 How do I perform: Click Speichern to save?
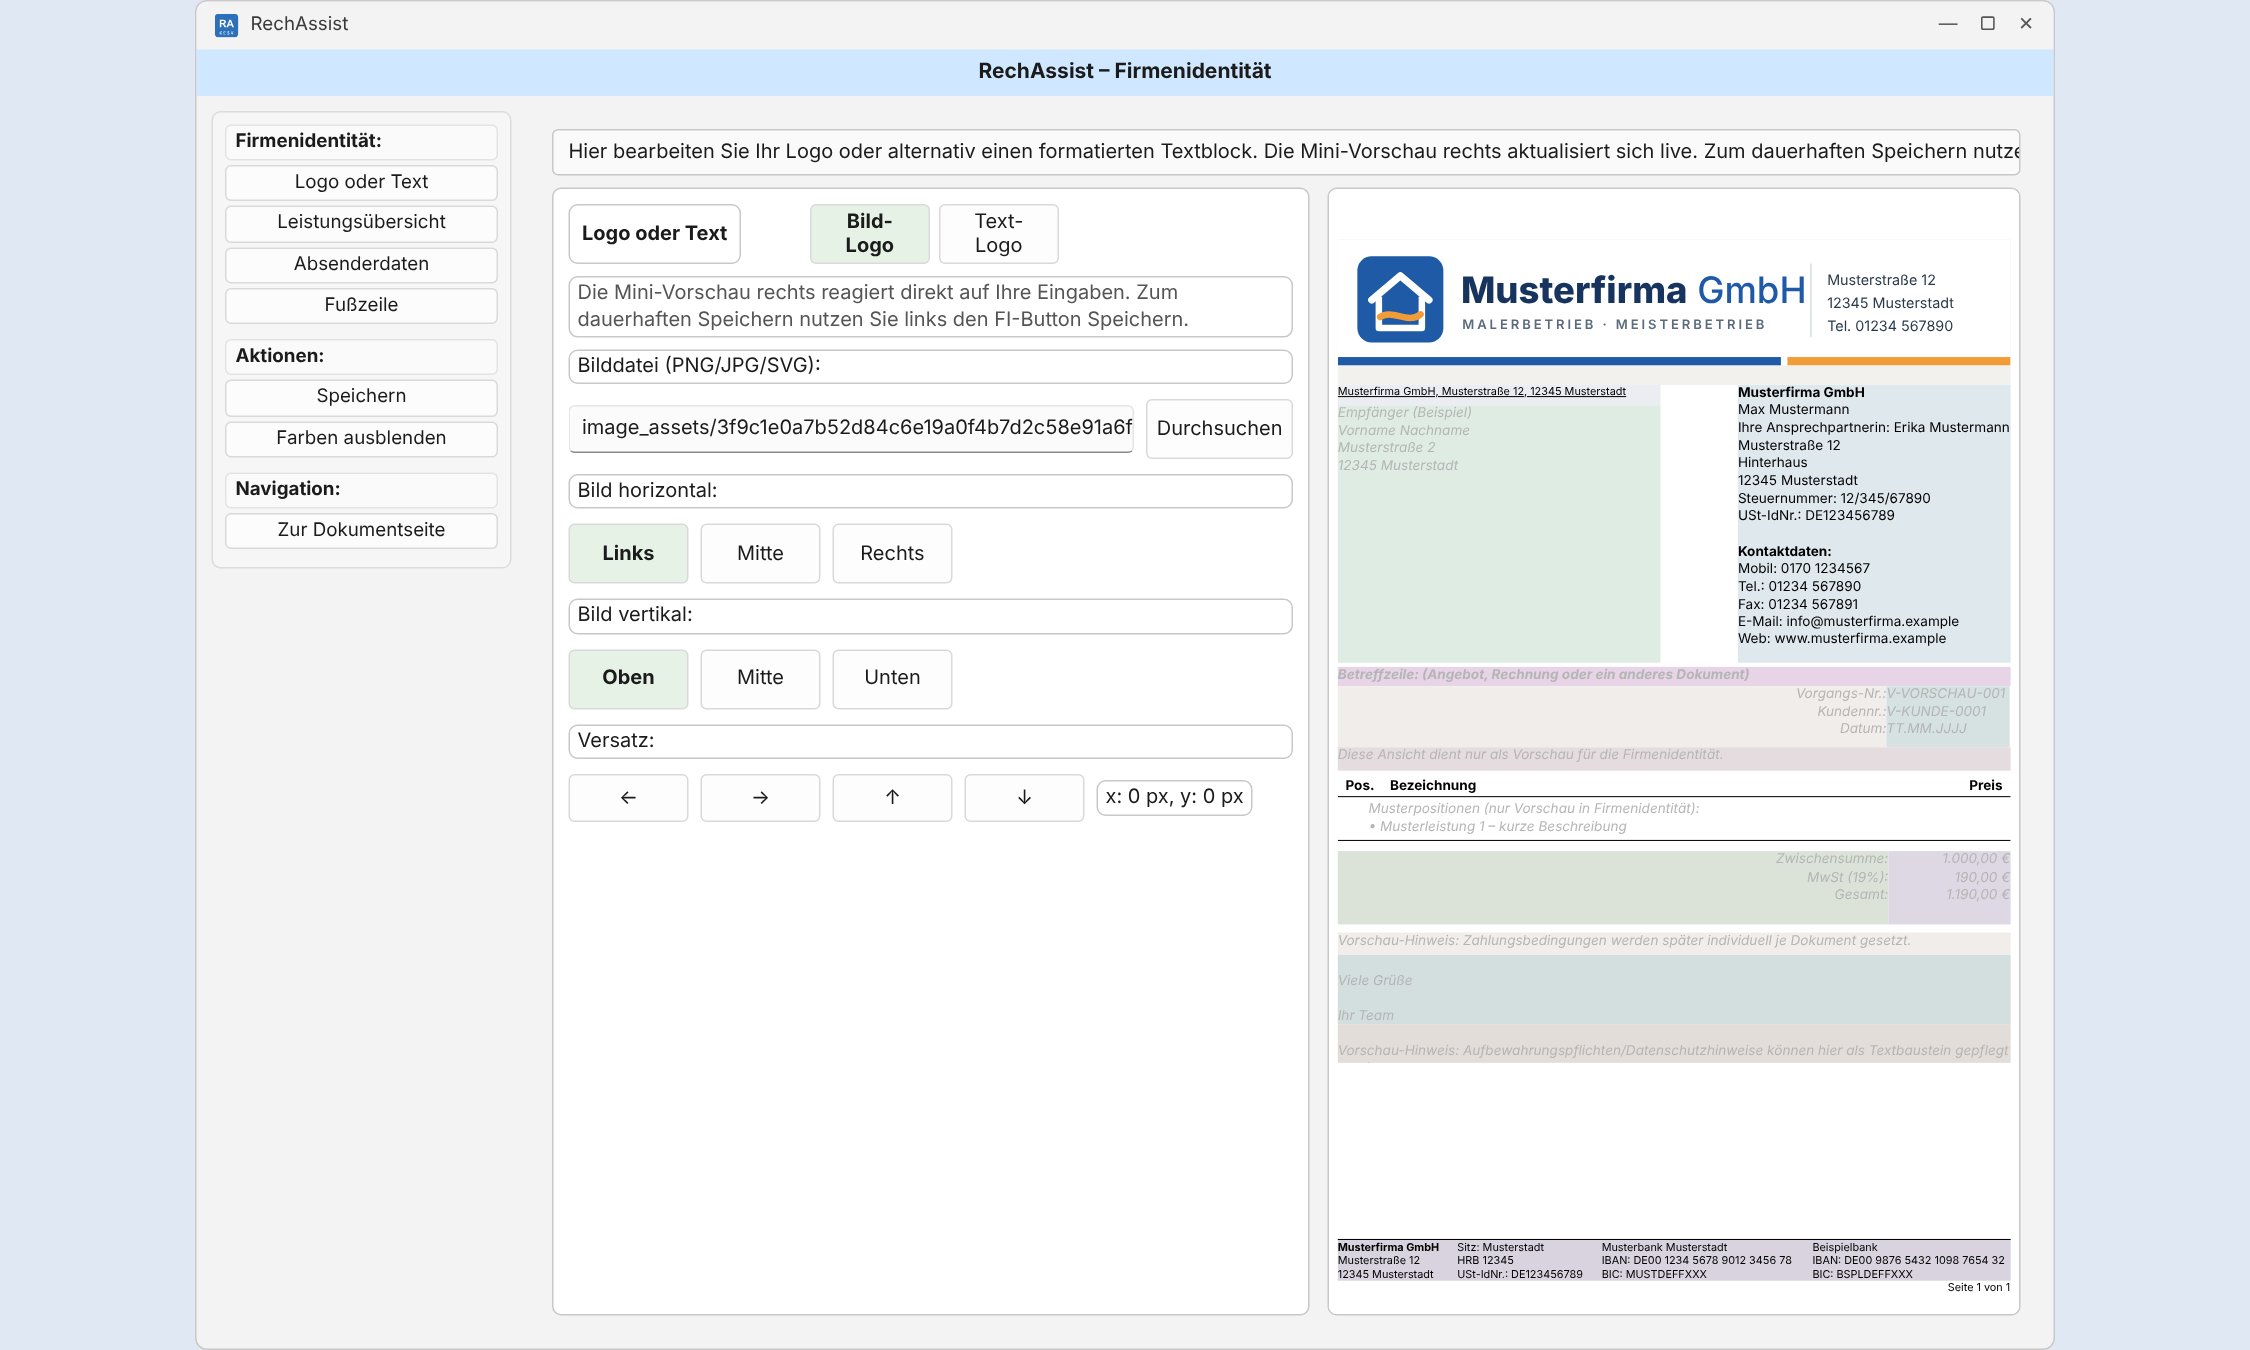(x=361, y=396)
